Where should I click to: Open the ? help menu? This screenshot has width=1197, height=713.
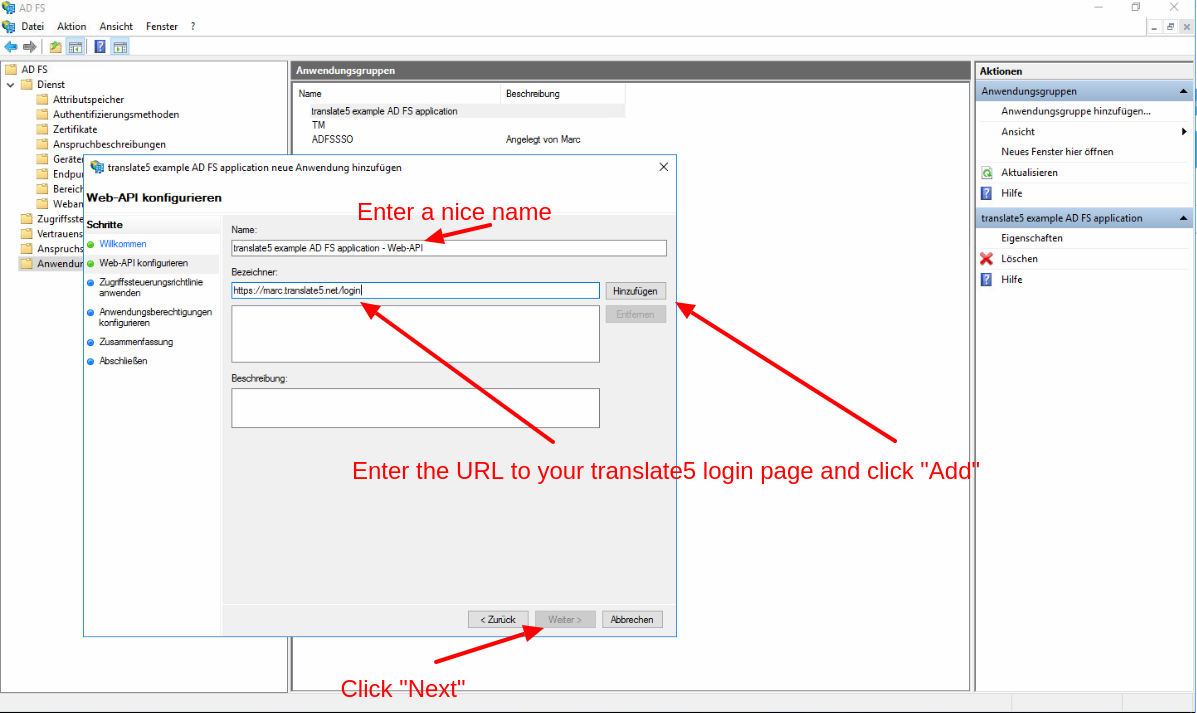click(x=193, y=27)
